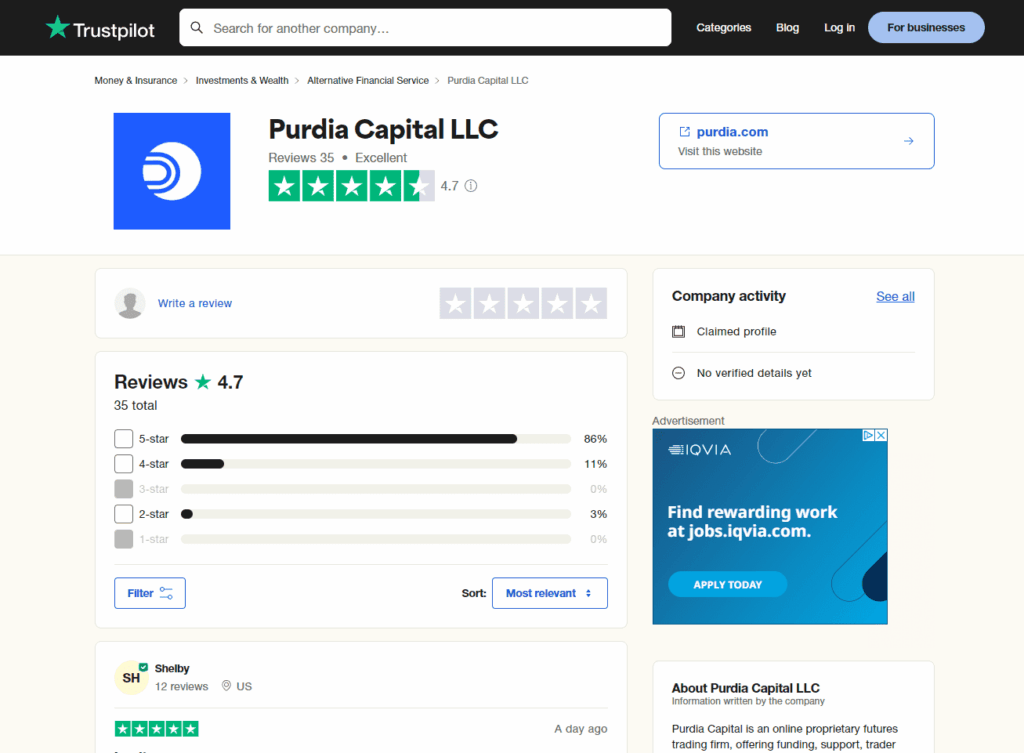This screenshot has width=1024, height=753.
Task: Click the disabled 1-star checkbox
Action: tap(123, 539)
